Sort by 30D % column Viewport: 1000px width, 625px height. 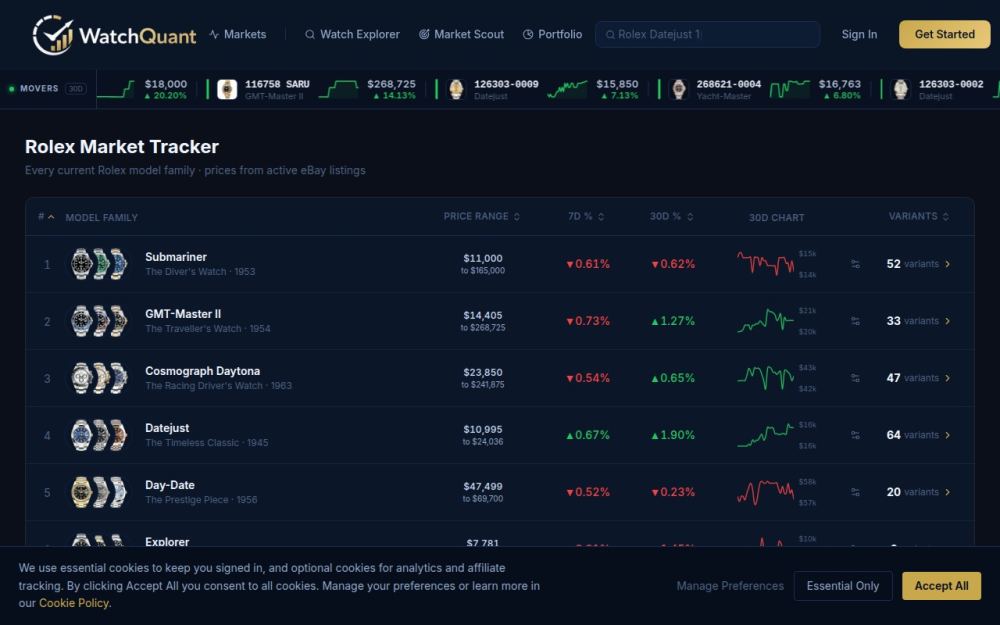coord(672,217)
